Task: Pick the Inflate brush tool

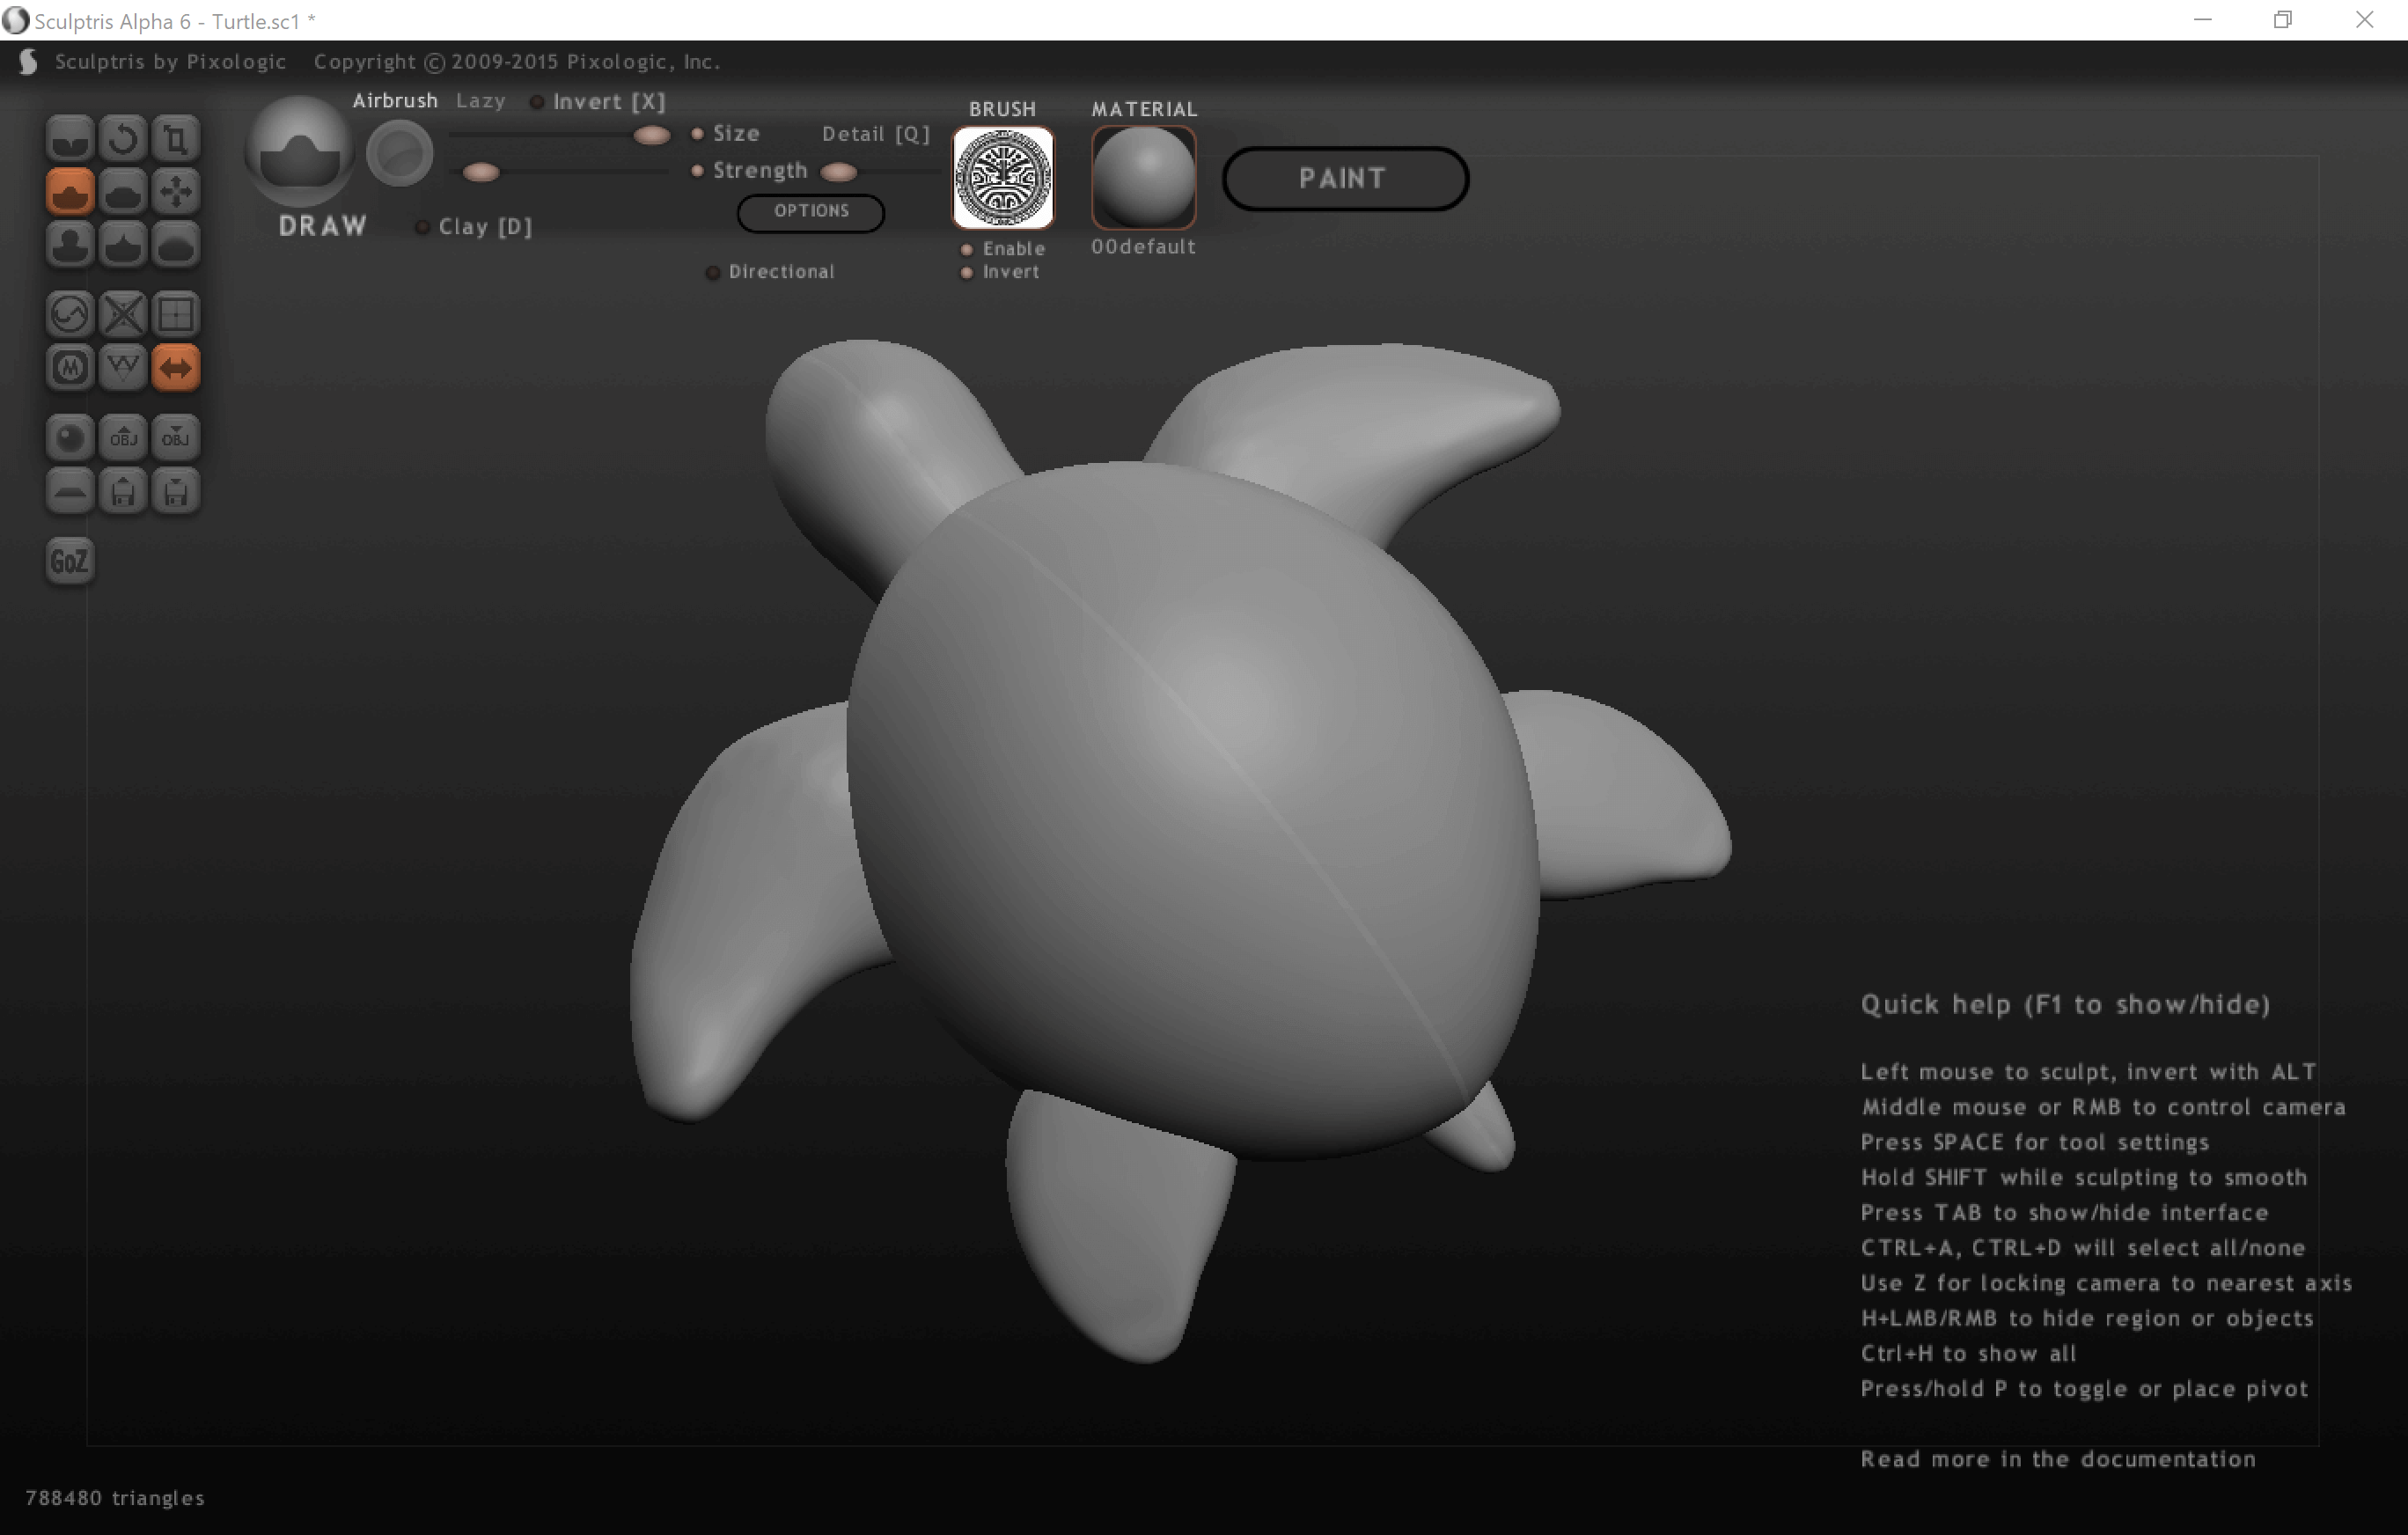Action: point(70,244)
